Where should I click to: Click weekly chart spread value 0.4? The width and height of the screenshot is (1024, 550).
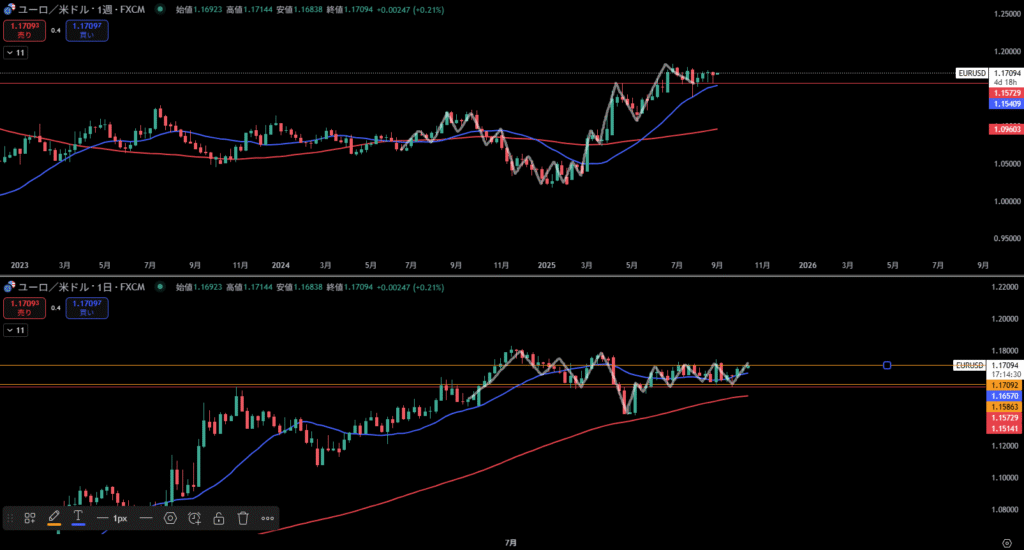(56, 31)
